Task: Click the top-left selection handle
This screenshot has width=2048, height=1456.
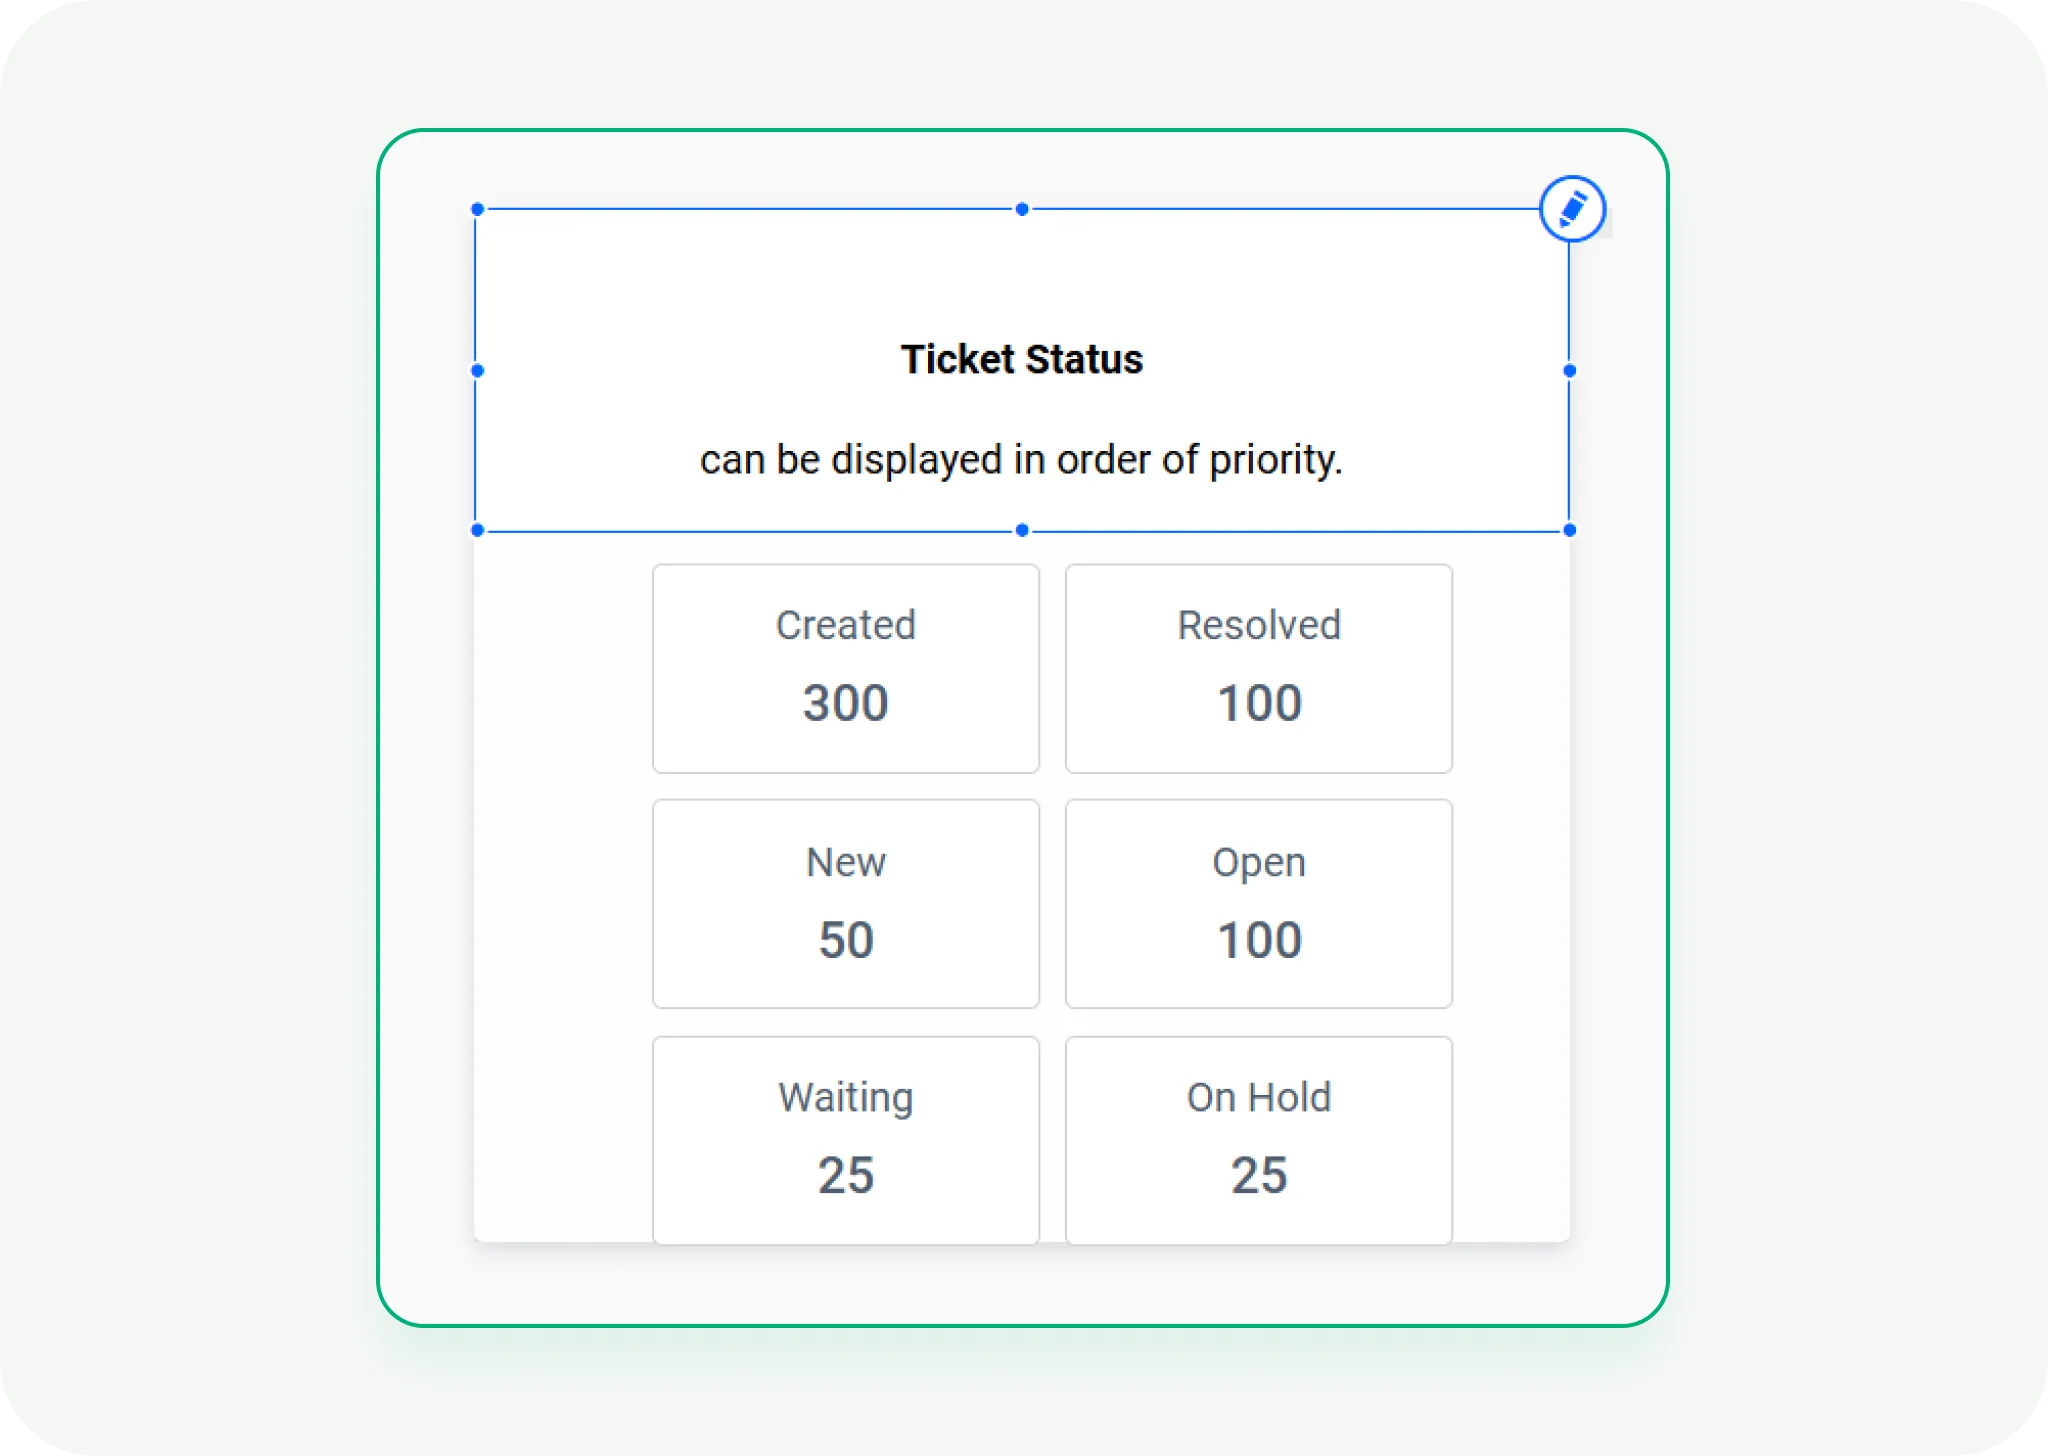Action: (x=477, y=208)
